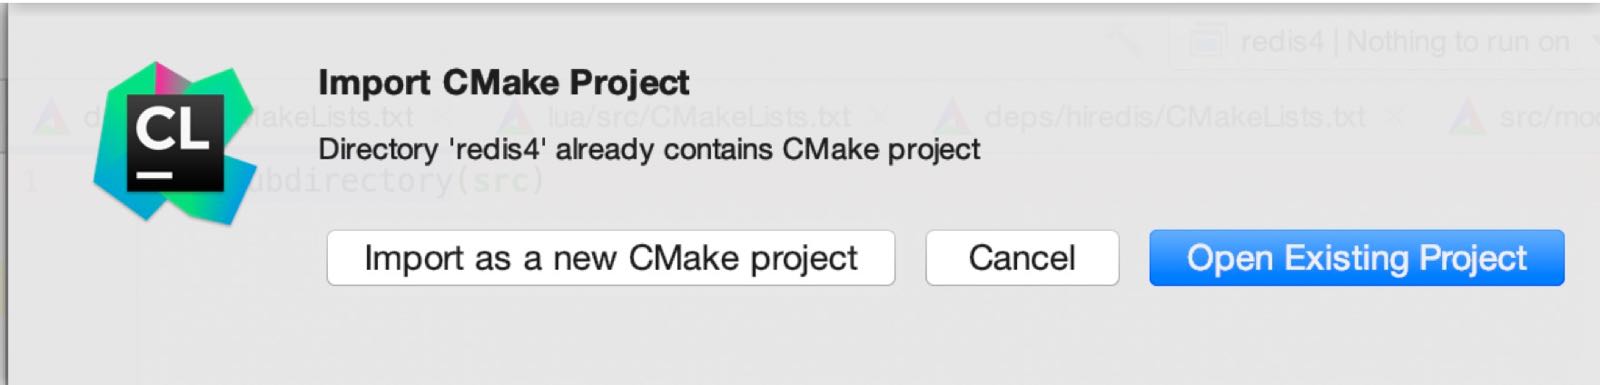1600x385 pixels.
Task: Click the Import CMake Project title text
Action: [504, 82]
